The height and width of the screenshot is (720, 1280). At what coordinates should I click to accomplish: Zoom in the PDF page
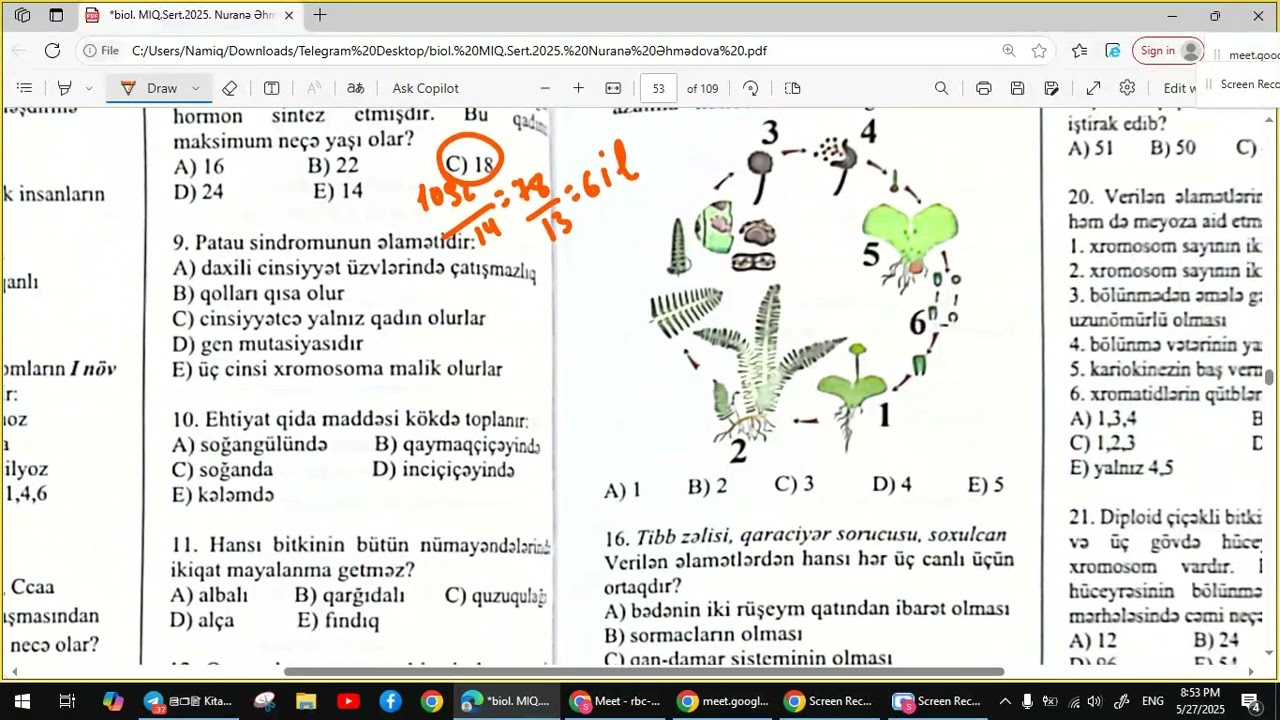click(578, 88)
